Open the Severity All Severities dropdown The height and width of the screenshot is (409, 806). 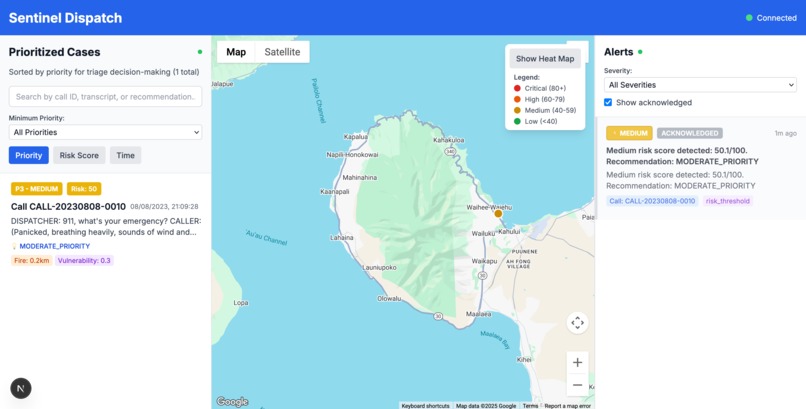coord(700,85)
